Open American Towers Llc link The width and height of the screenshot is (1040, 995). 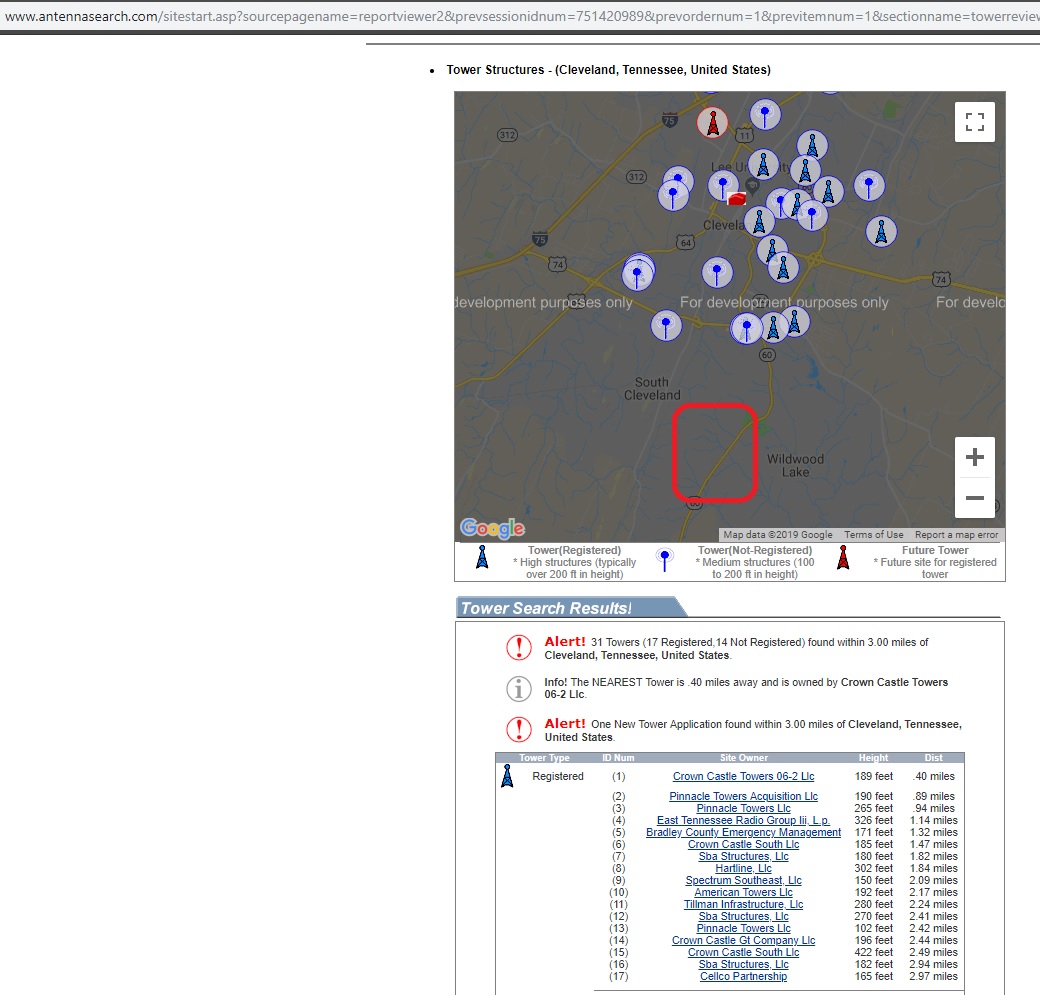(x=744, y=892)
